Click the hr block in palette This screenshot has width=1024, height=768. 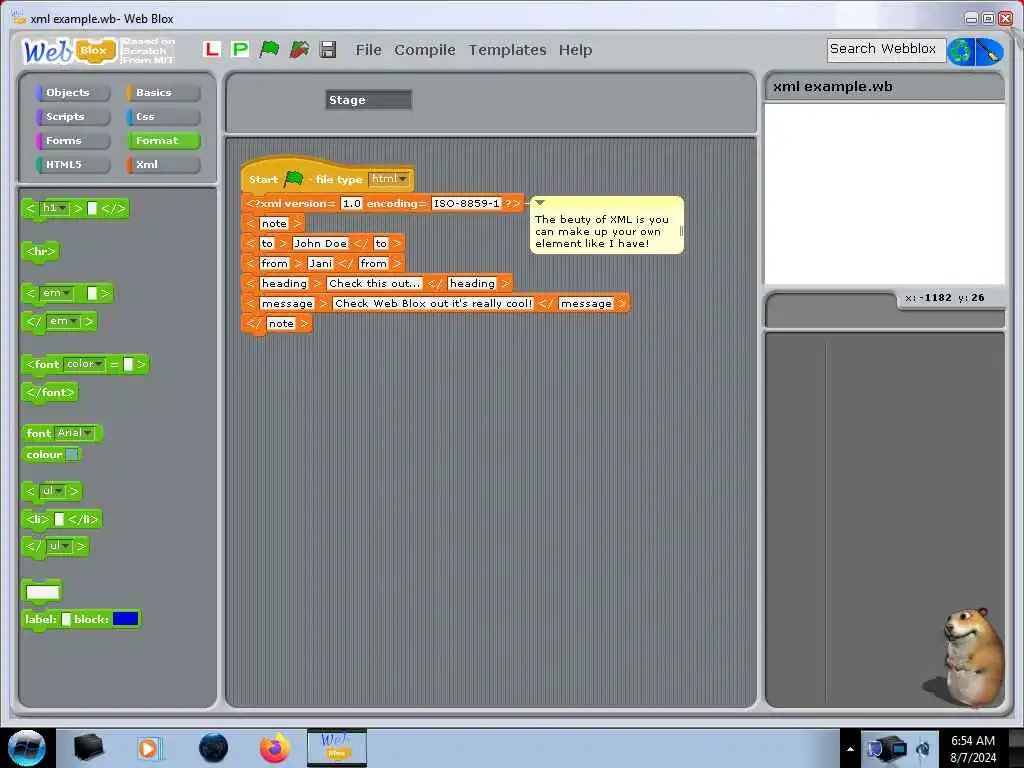click(x=40, y=251)
